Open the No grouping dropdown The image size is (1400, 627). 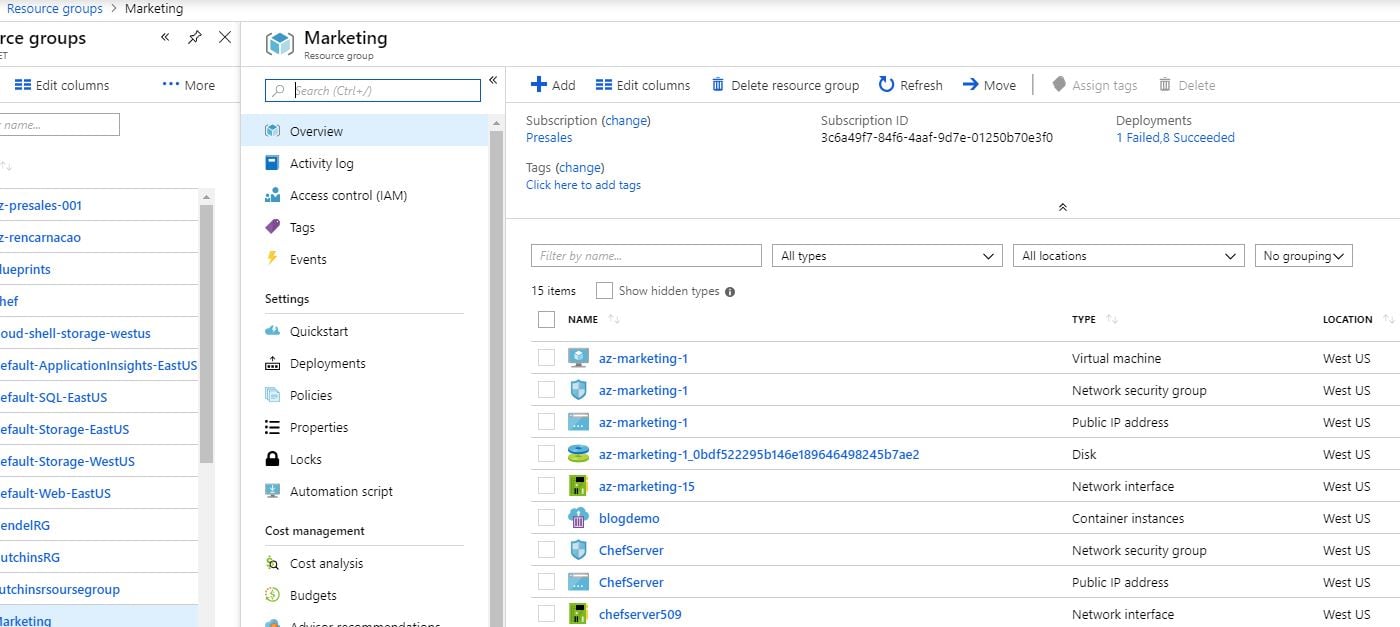1304,256
